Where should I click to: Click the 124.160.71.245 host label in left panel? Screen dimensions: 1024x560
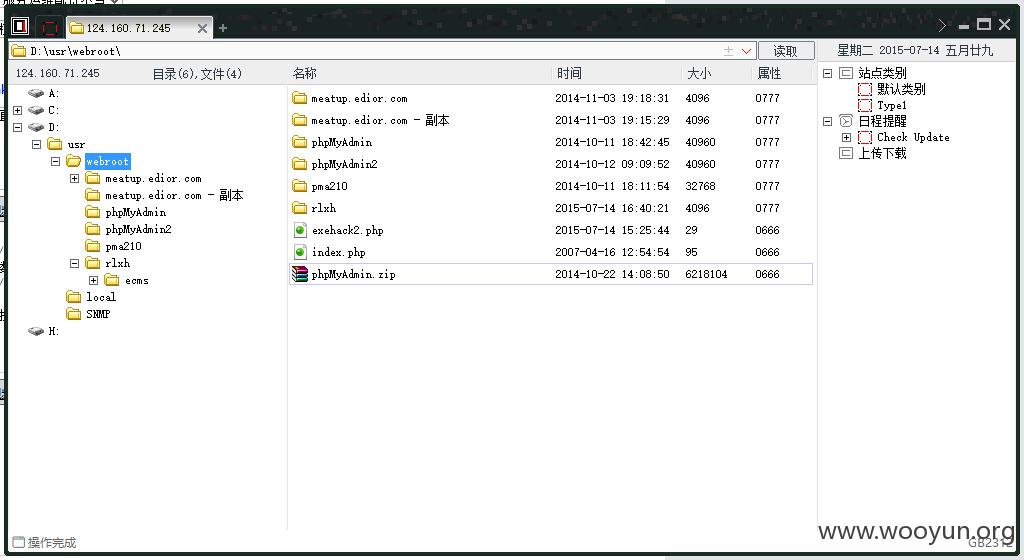(x=57, y=73)
